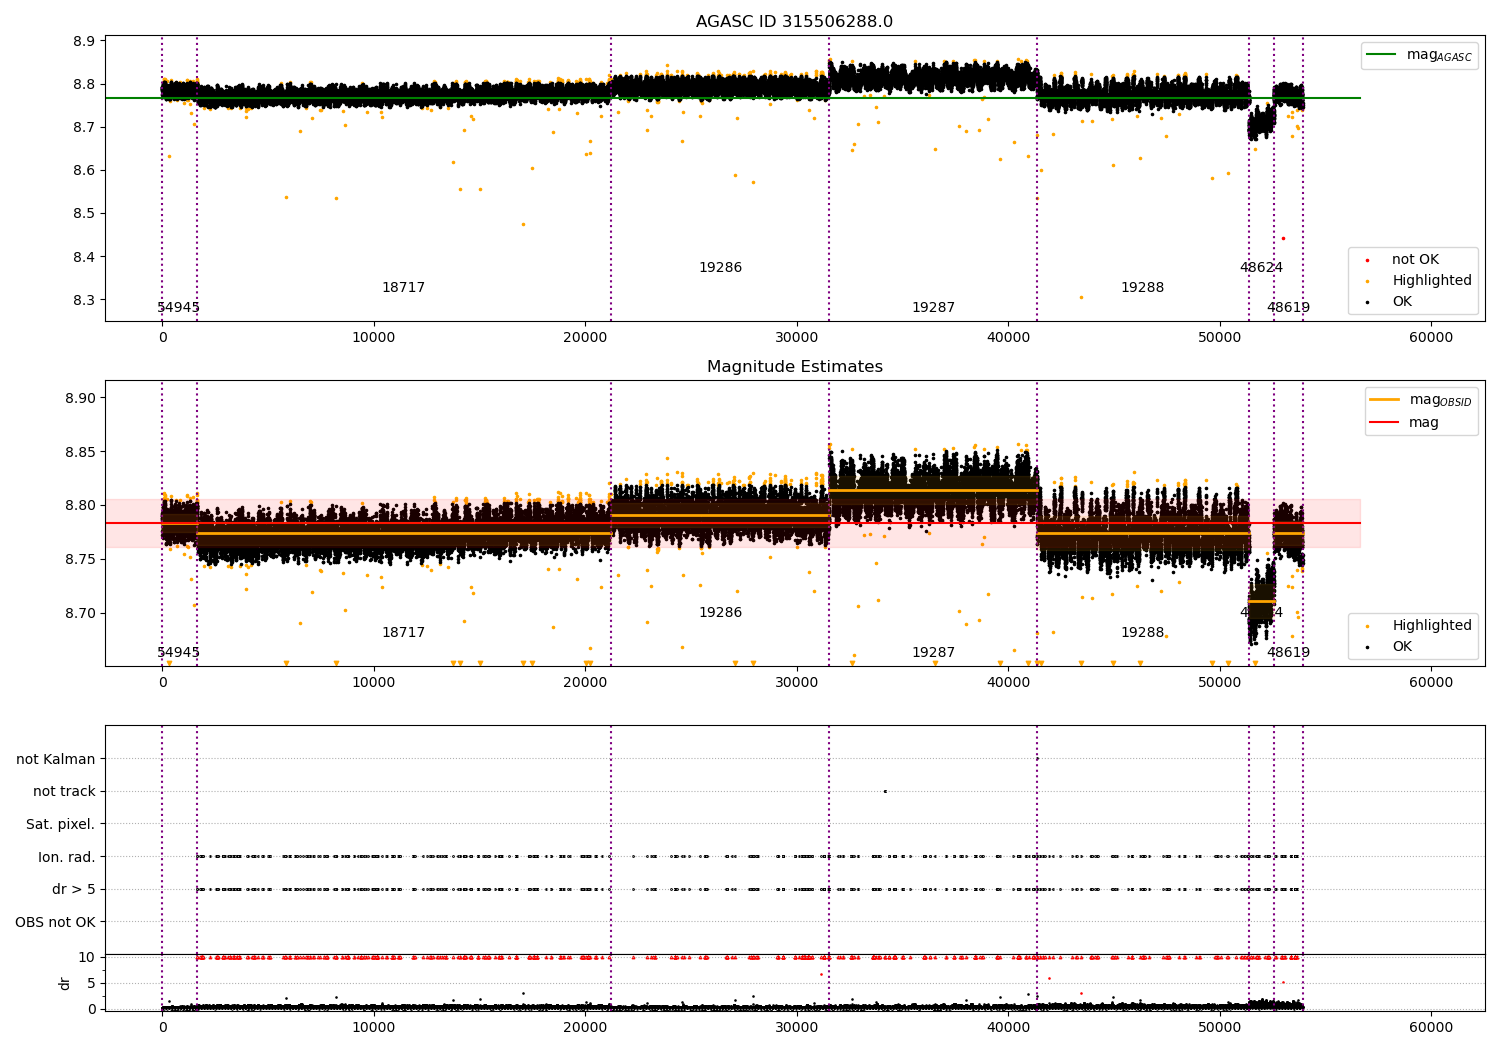1500x1050 pixels.
Task: Click the 'dr' axis label
Action: point(65,983)
